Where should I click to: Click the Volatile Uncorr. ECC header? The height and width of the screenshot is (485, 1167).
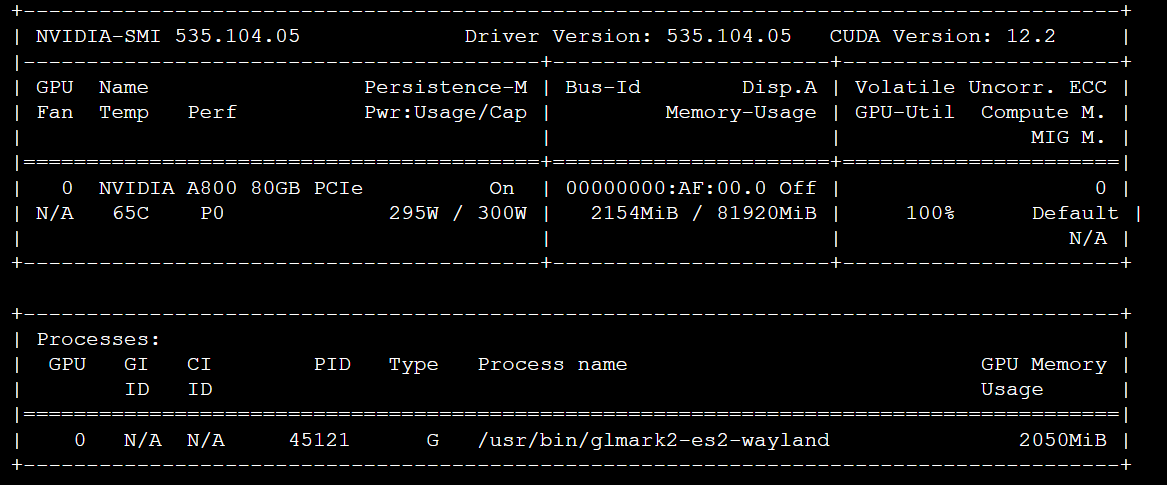[x=980, y=88]
